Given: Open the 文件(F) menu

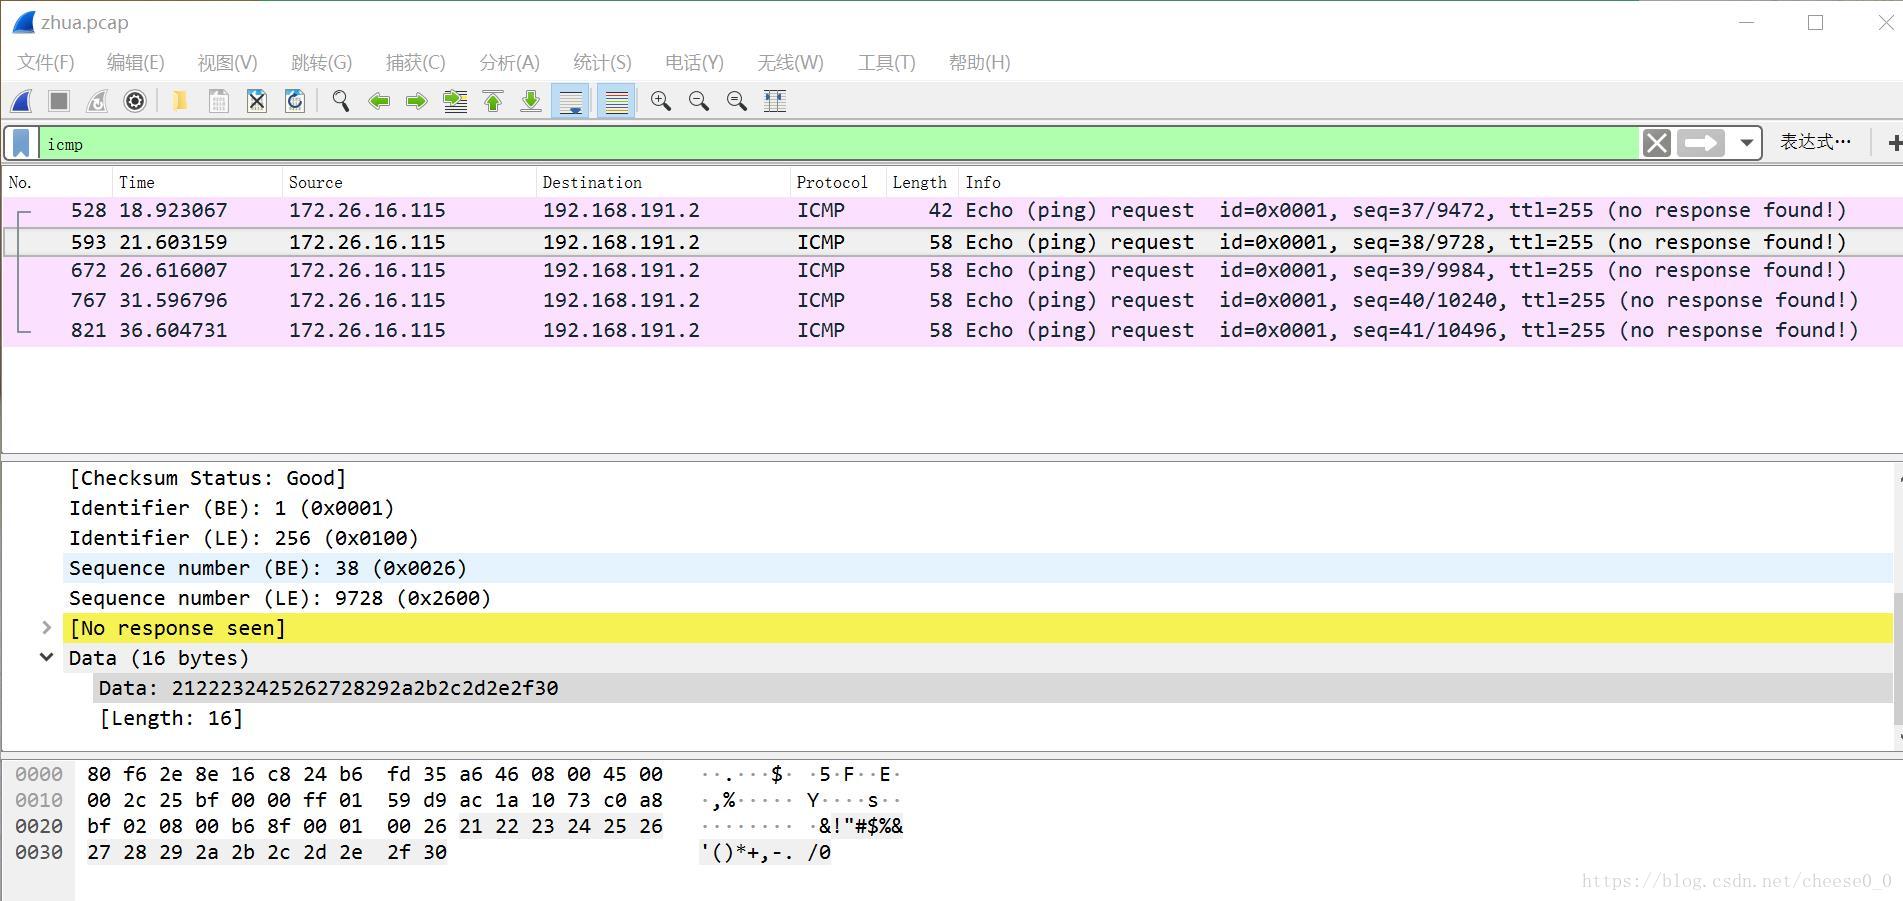Looking at the screenshot, I should (46, 62).
